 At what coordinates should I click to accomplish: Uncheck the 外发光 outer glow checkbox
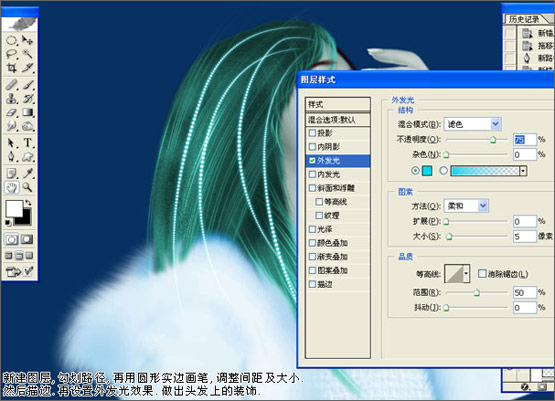coord(312,161)
